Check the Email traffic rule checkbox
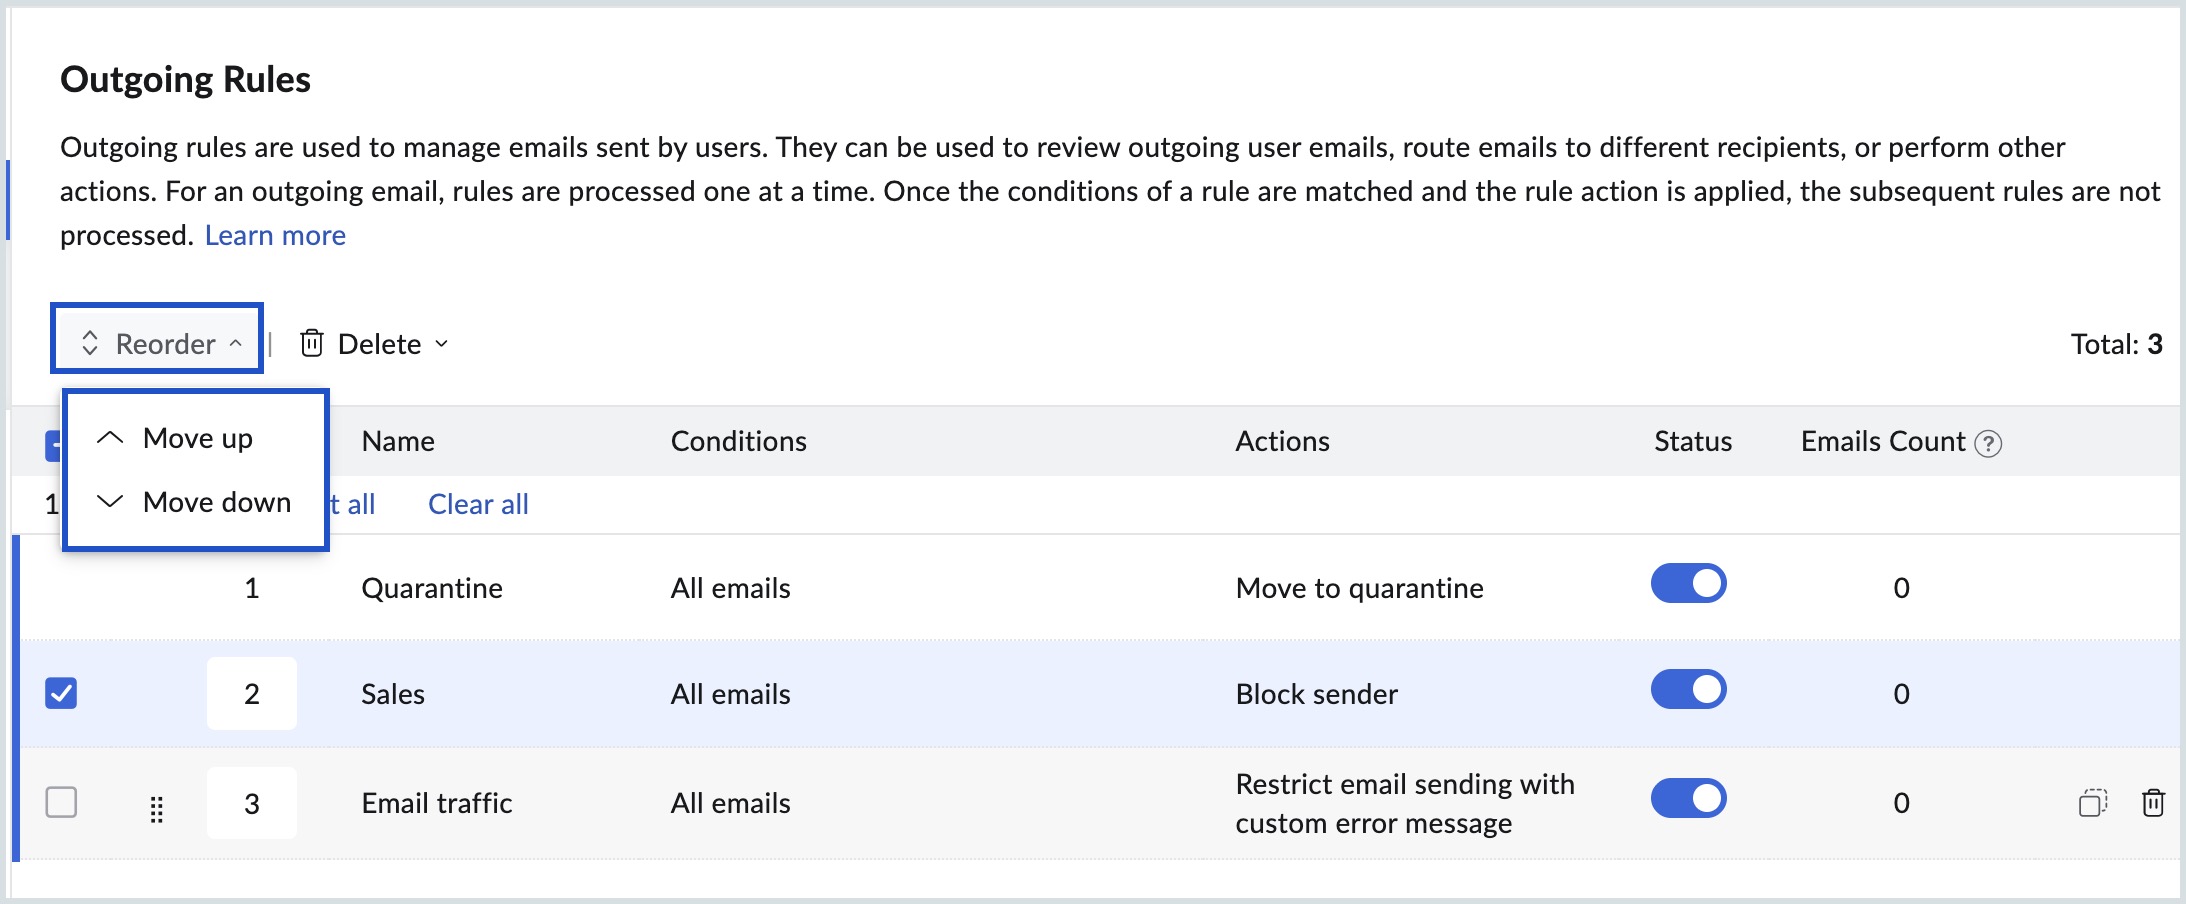Image resolution: width=2186 pixels, height=904 pixels. [61, 802]
